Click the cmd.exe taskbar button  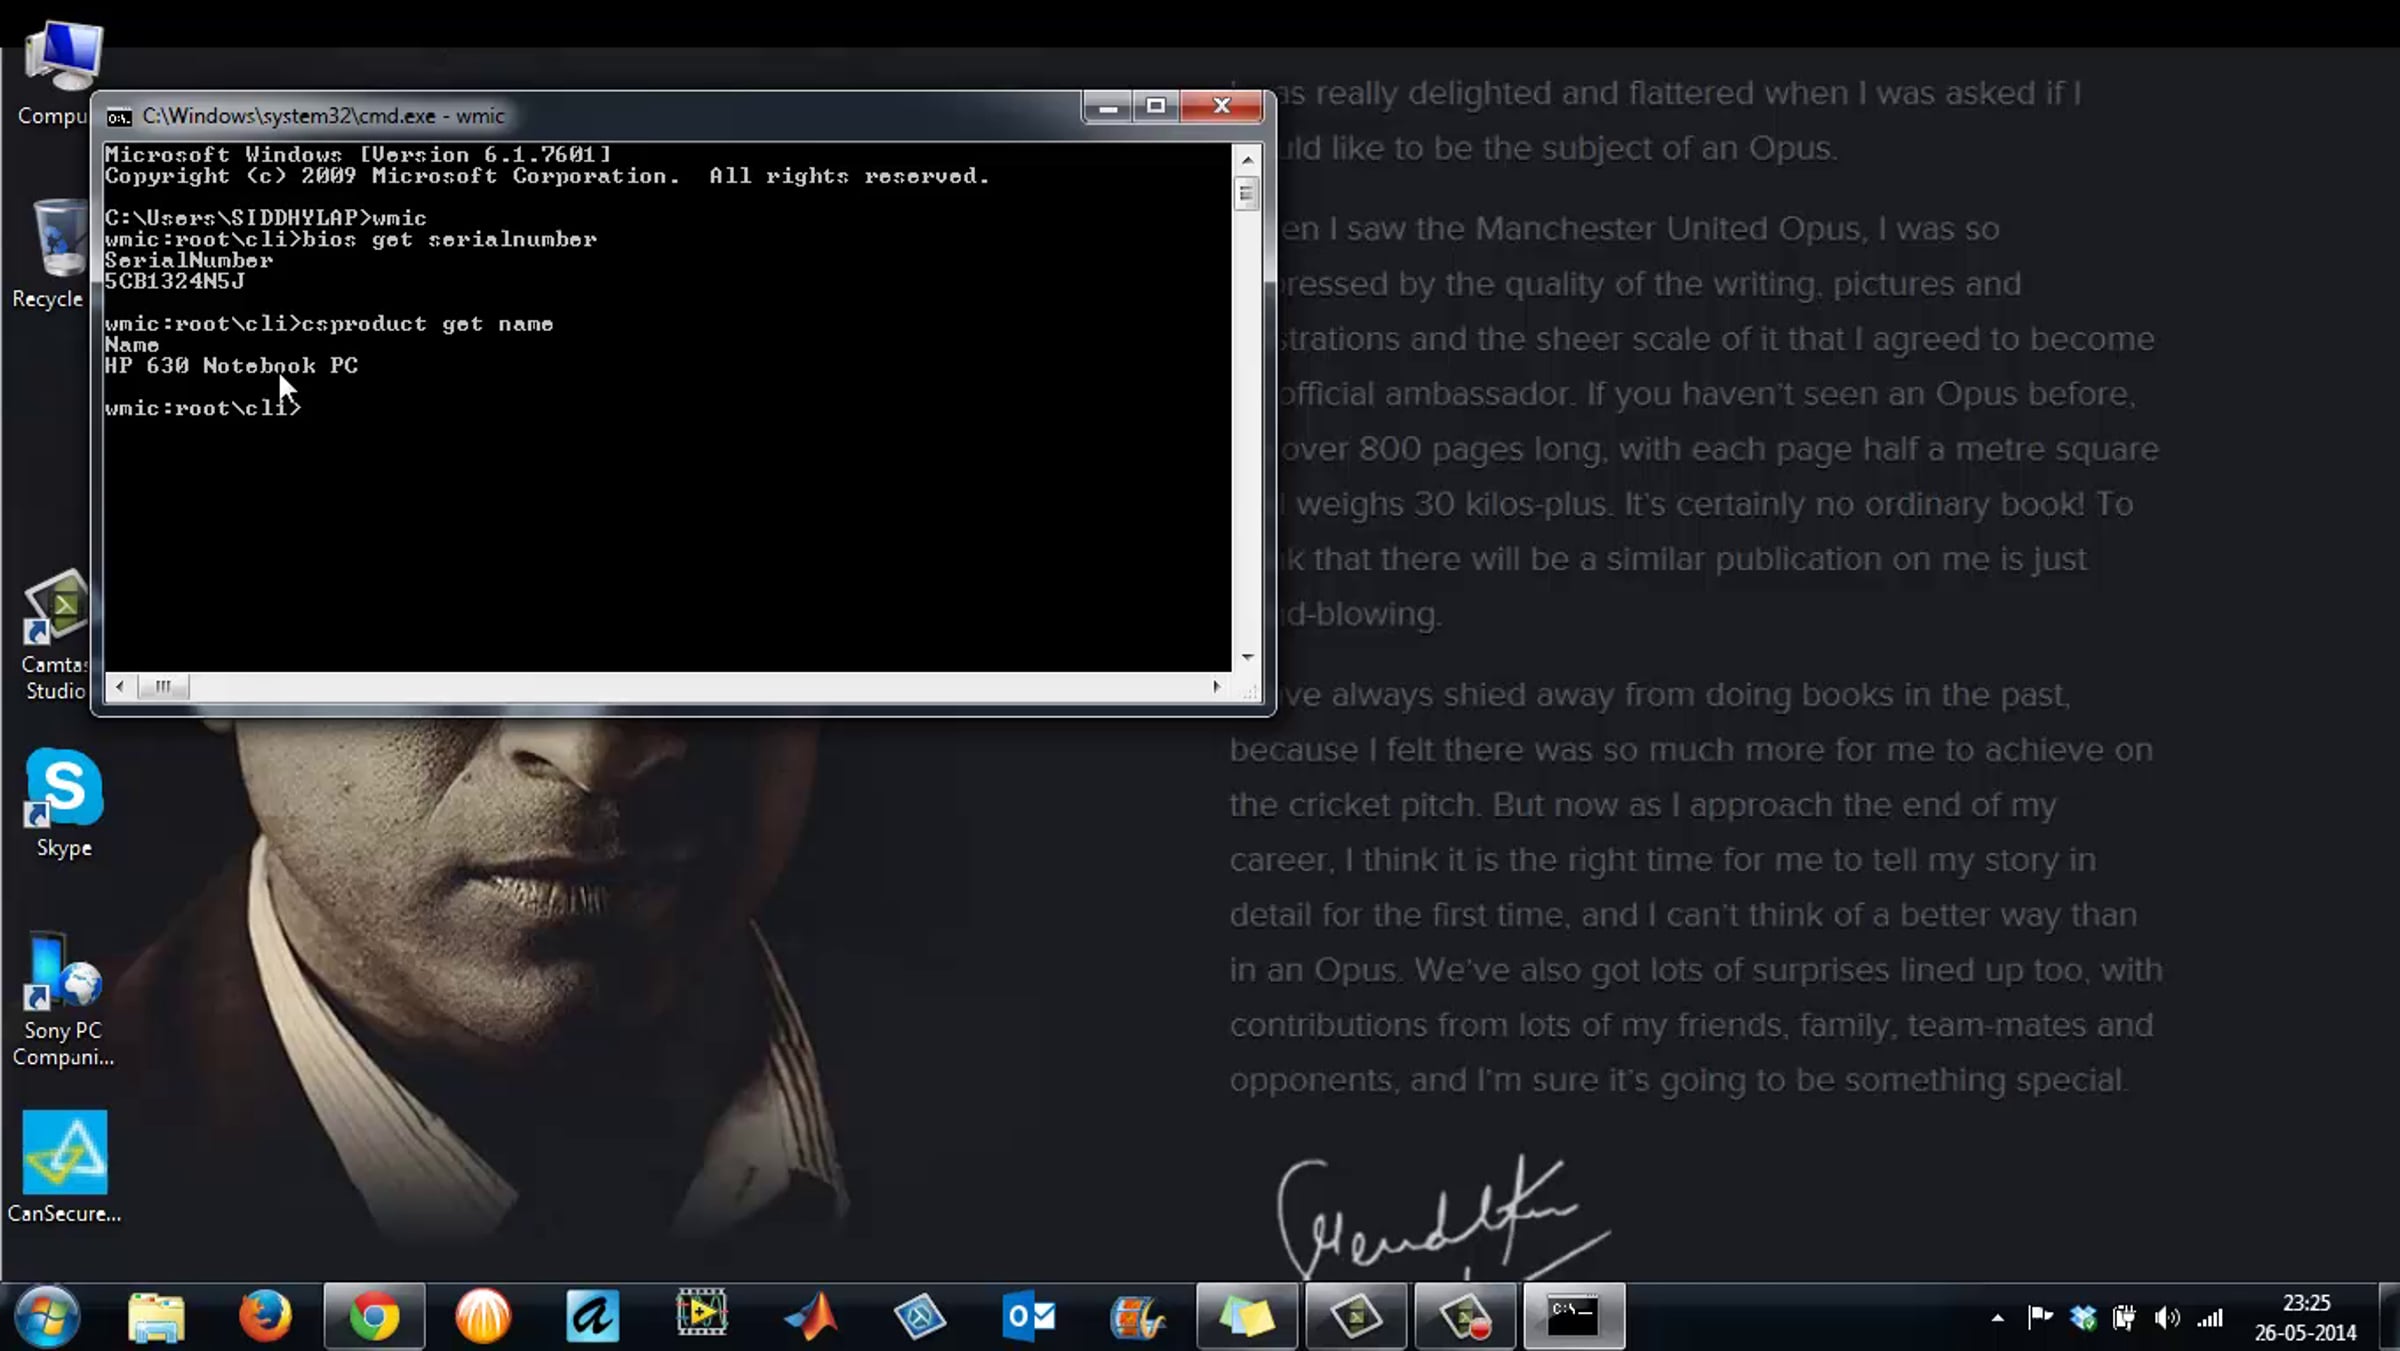[x=1573, y=1316]
